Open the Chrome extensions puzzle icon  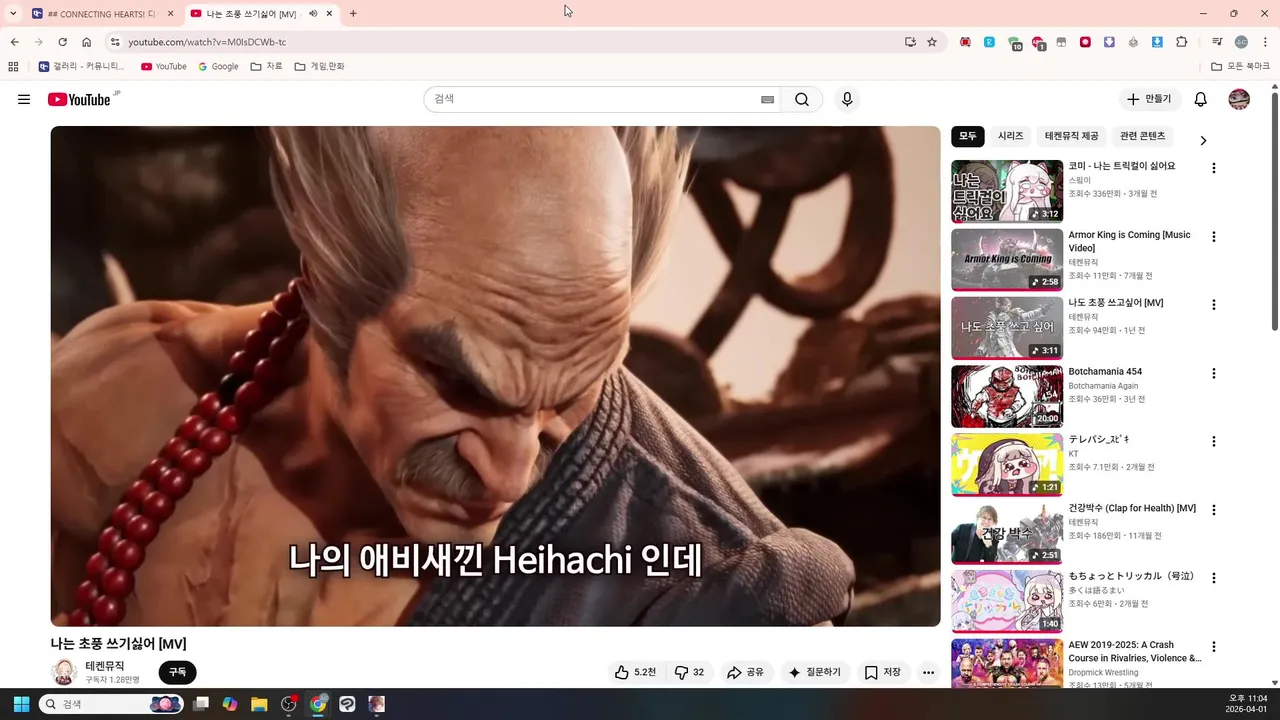(x=1182, y=42)
